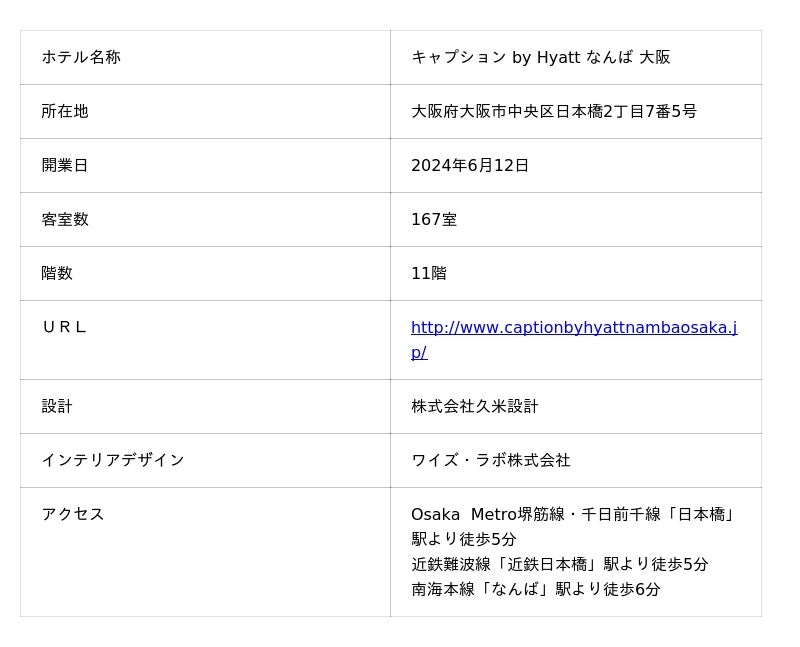Click the 開業日 label cell
800x647 pixels.
(x=65, y=165)
